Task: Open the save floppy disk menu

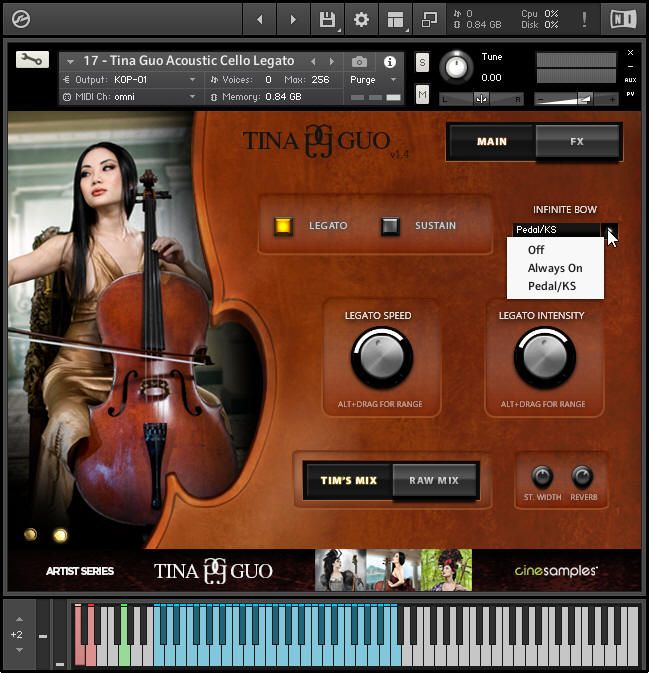Action: 327,19
